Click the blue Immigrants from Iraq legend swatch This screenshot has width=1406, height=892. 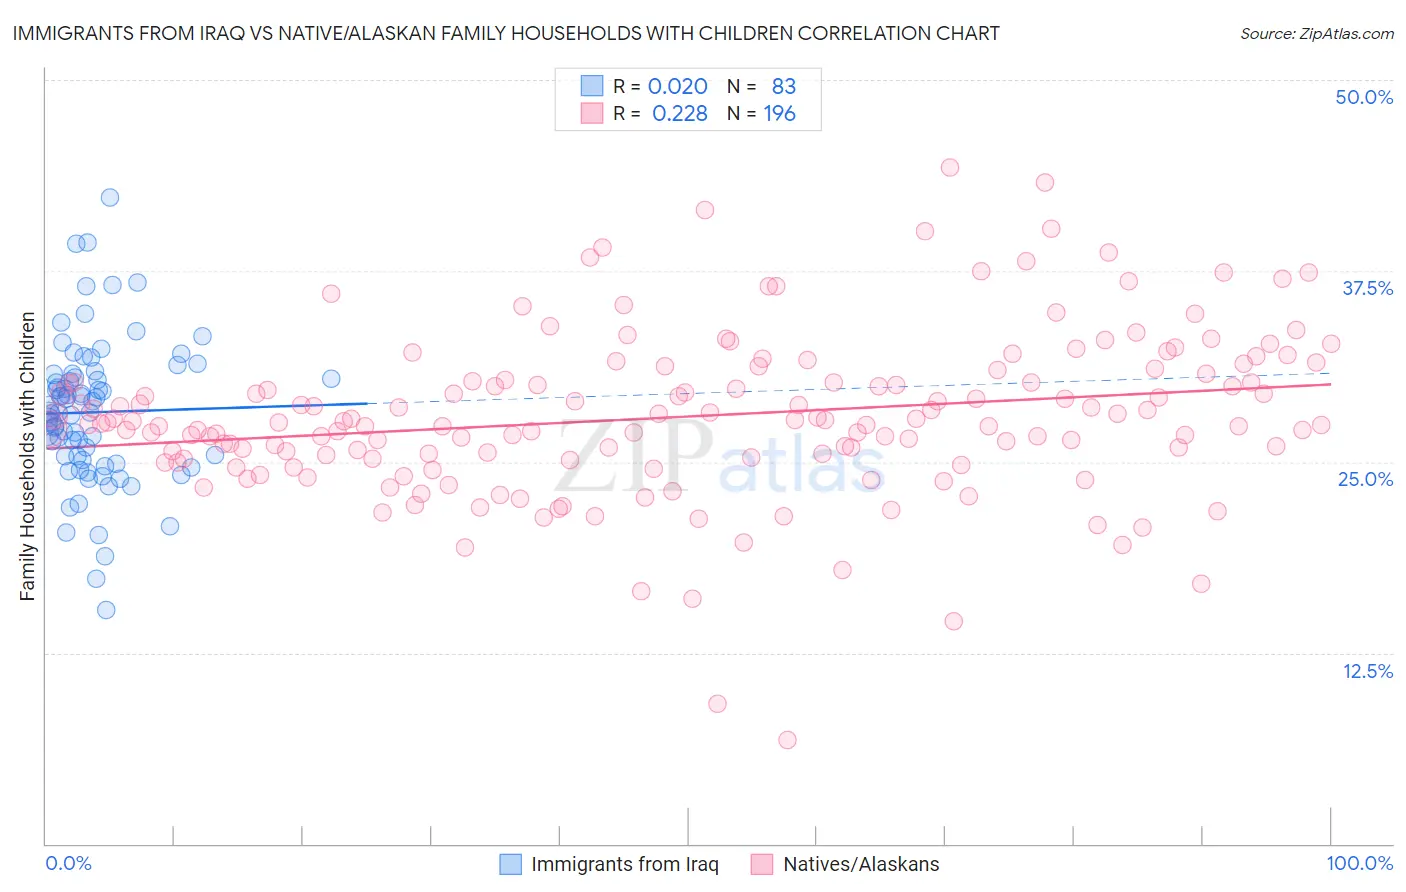[x=511, y=865]
